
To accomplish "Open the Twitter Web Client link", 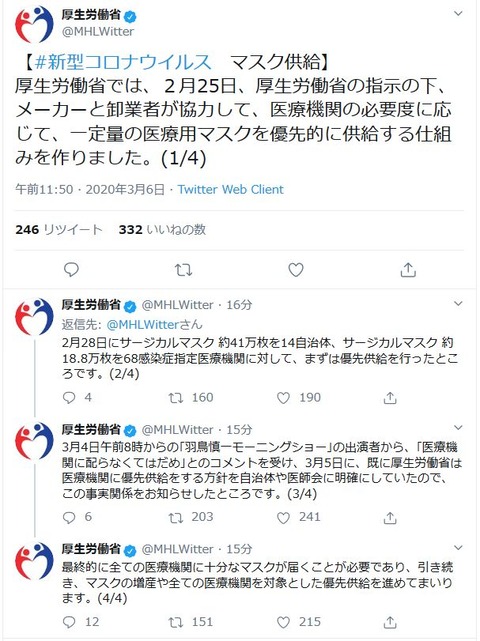I will click(230, 189).
